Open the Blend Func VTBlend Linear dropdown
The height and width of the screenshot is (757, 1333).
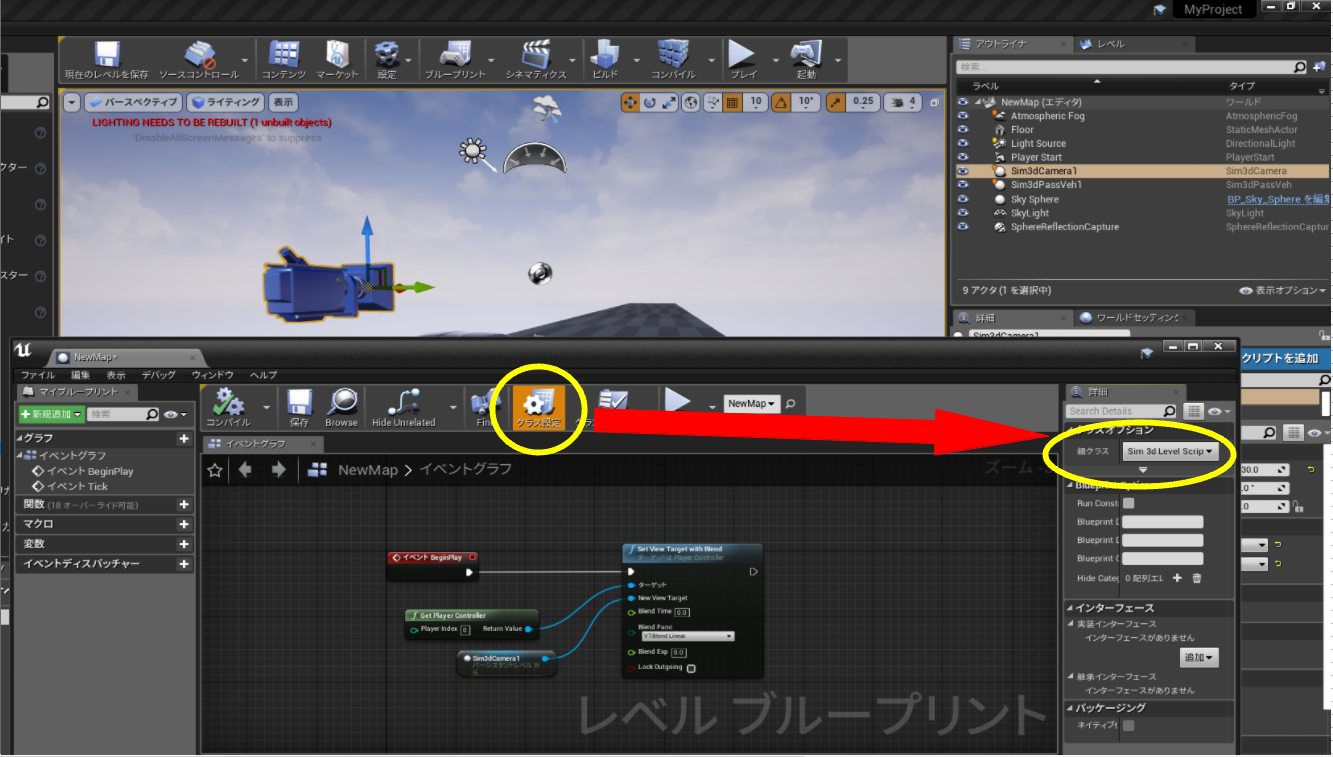tap(688, 636)
